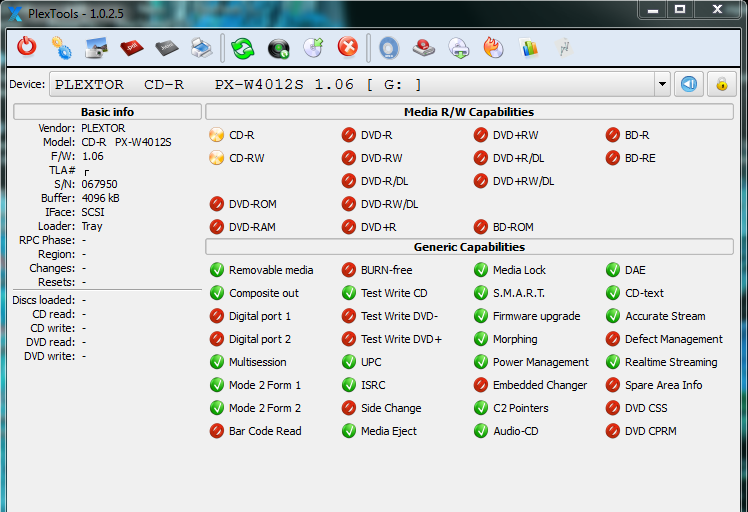Image resolution: width=748 pixels, height=512 pixels.
Task: Click the DVD-ROM red indicator
Action: tap(217, 204)
